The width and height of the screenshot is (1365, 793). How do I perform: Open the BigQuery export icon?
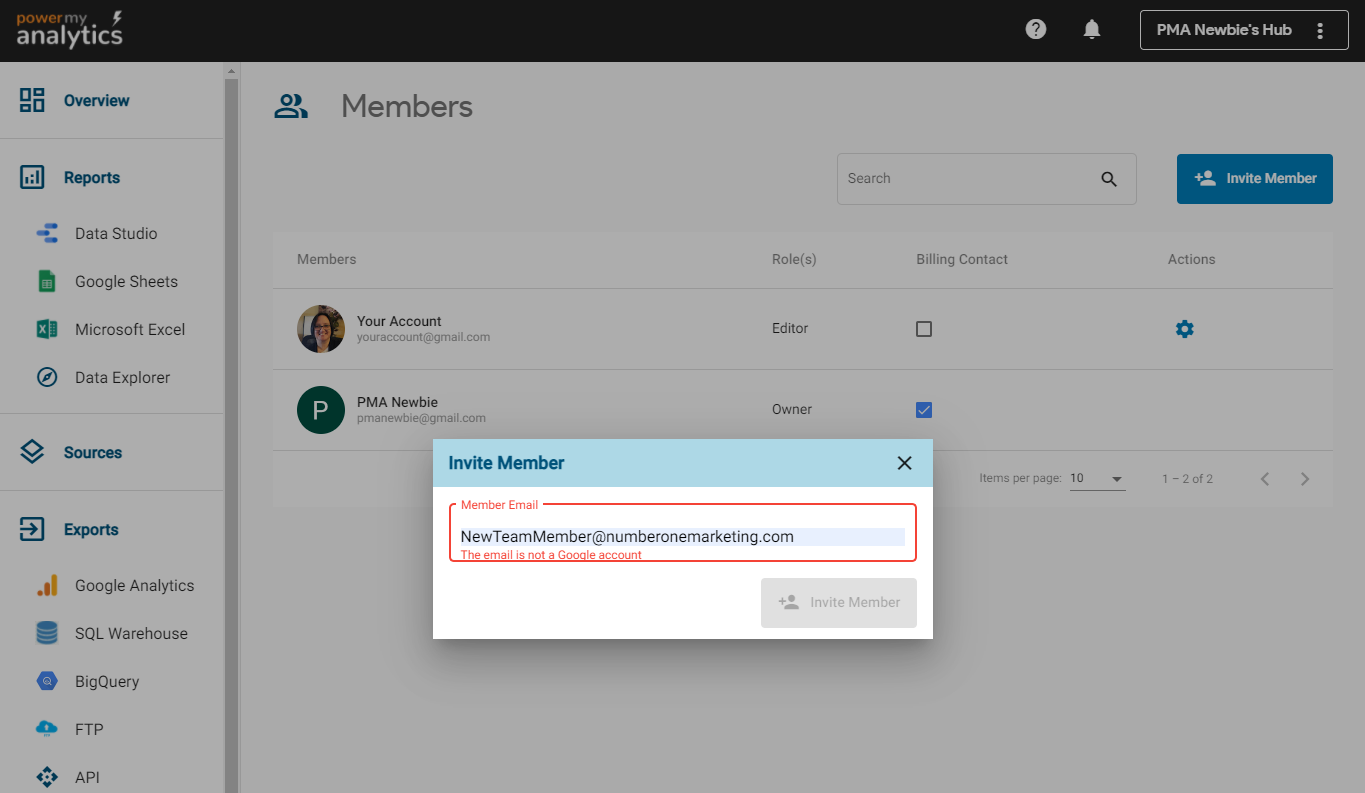[x=47, y=682]
